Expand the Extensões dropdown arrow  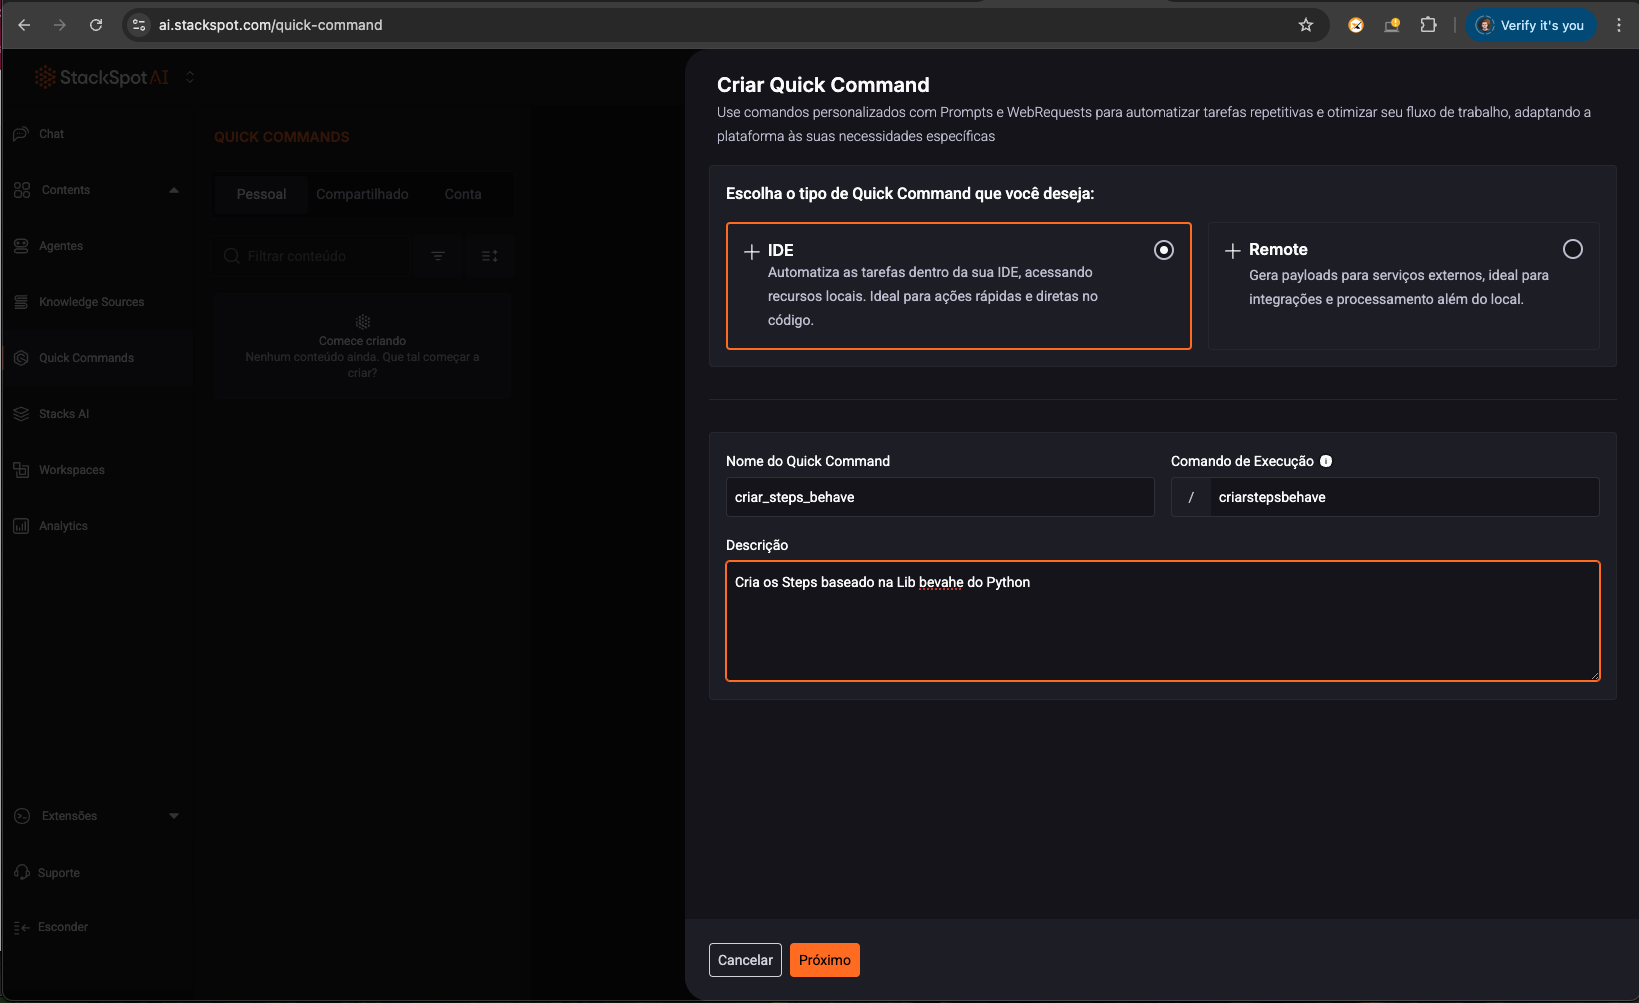174,816
